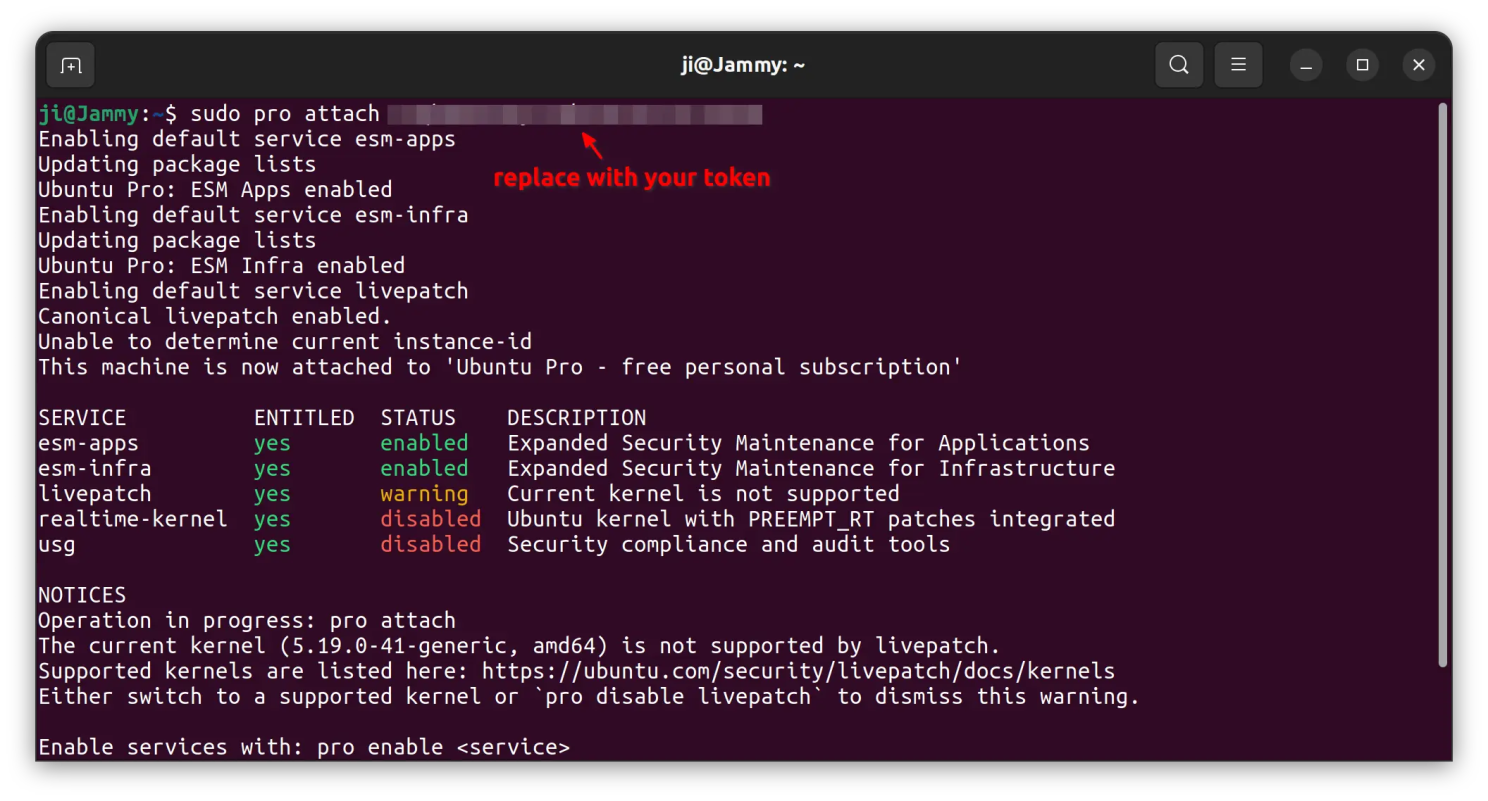1488x801 pixels.
Task: Click the 'yes' entitlement for esm-apps
Action: tap(272, 443)
